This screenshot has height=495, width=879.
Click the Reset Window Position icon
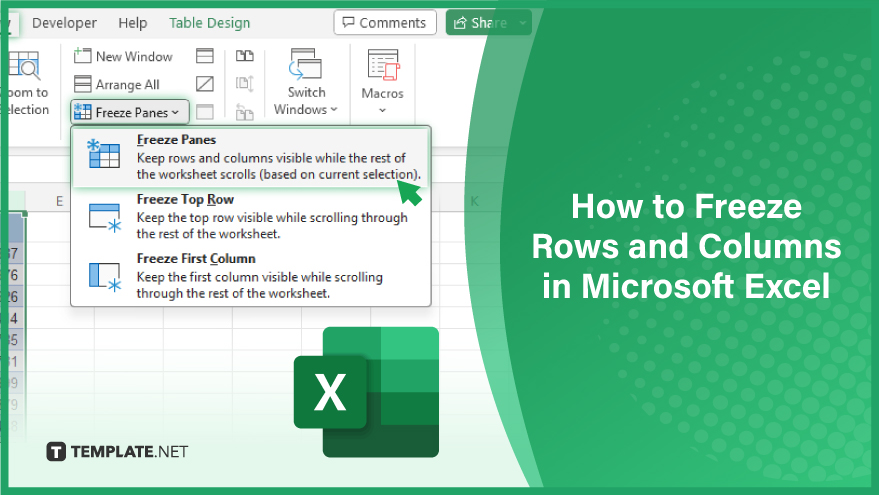click(x=244, y=112)
